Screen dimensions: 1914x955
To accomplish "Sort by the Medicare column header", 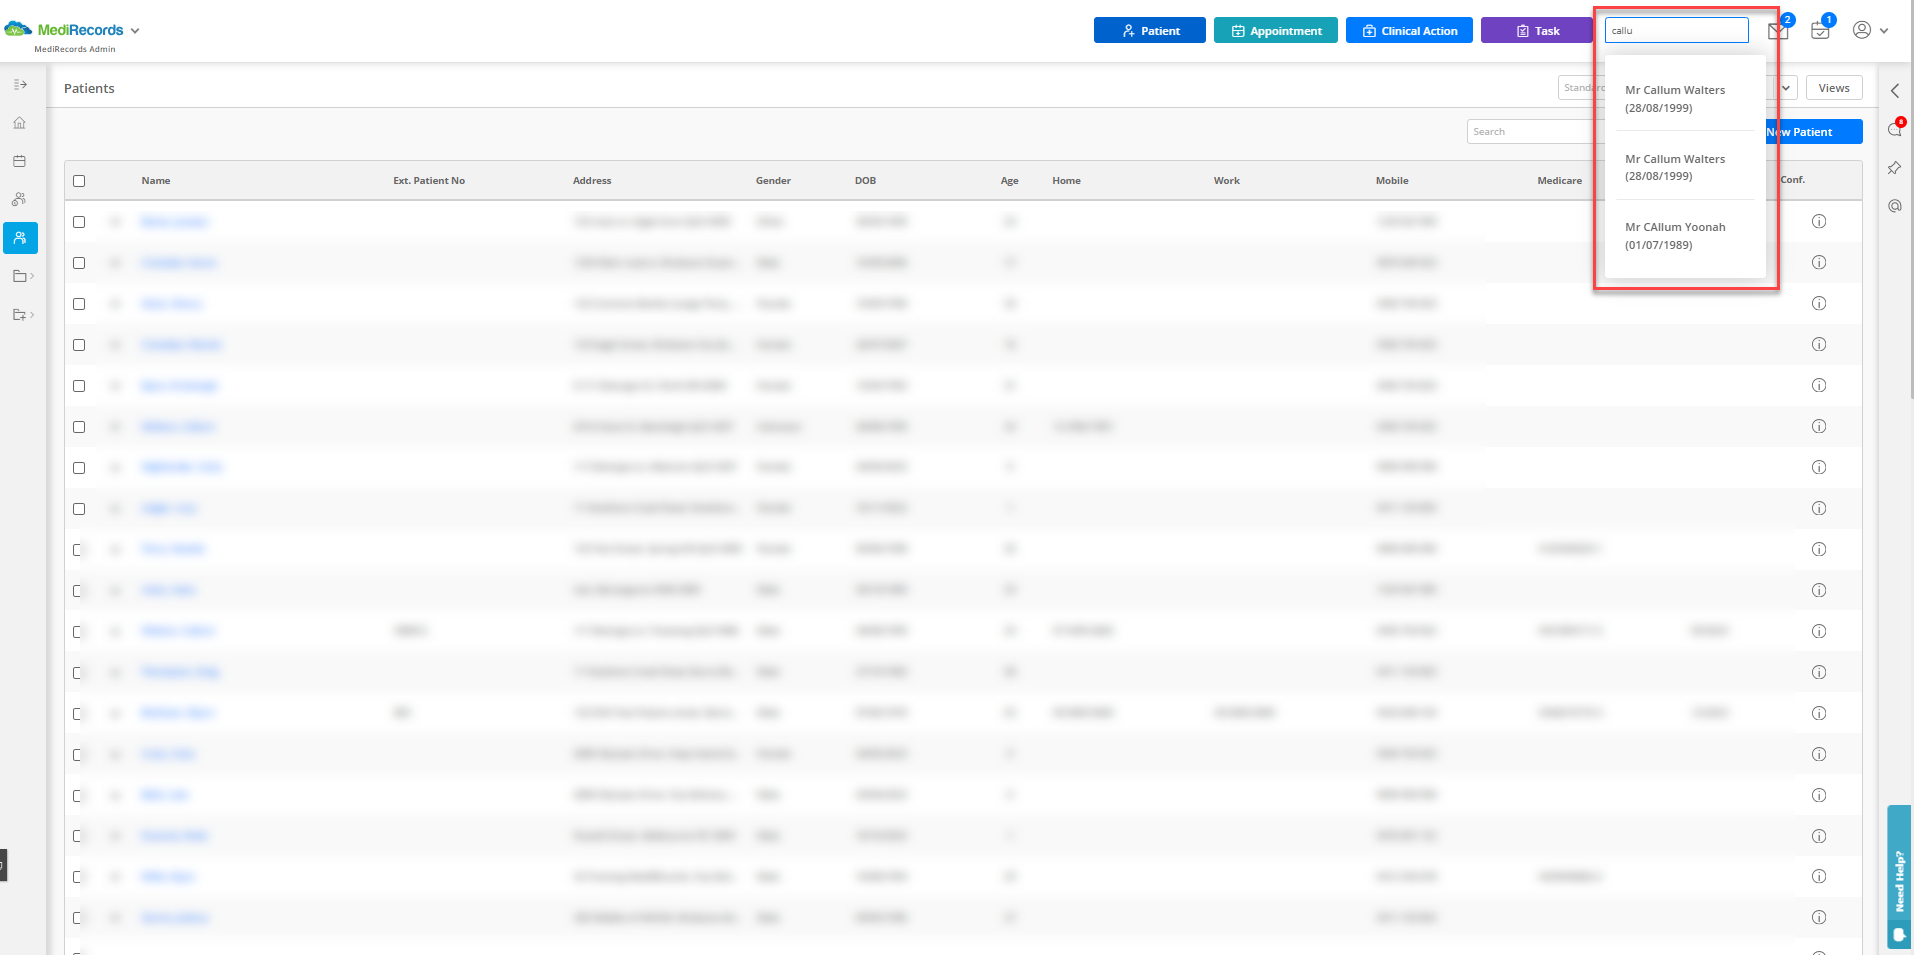I will click(1560, 181).
